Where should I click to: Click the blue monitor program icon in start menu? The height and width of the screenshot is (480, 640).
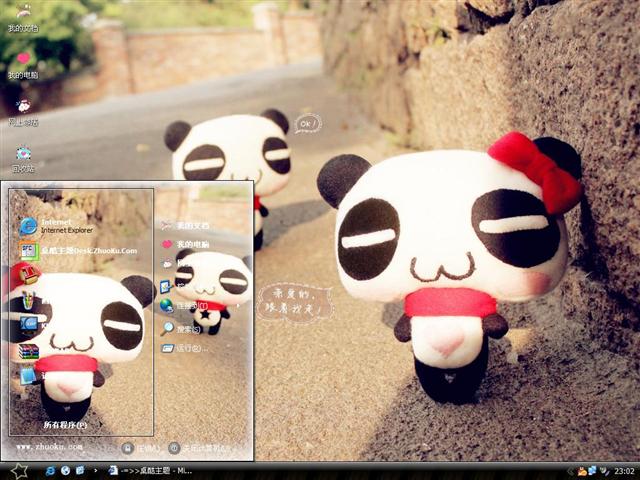29,324
